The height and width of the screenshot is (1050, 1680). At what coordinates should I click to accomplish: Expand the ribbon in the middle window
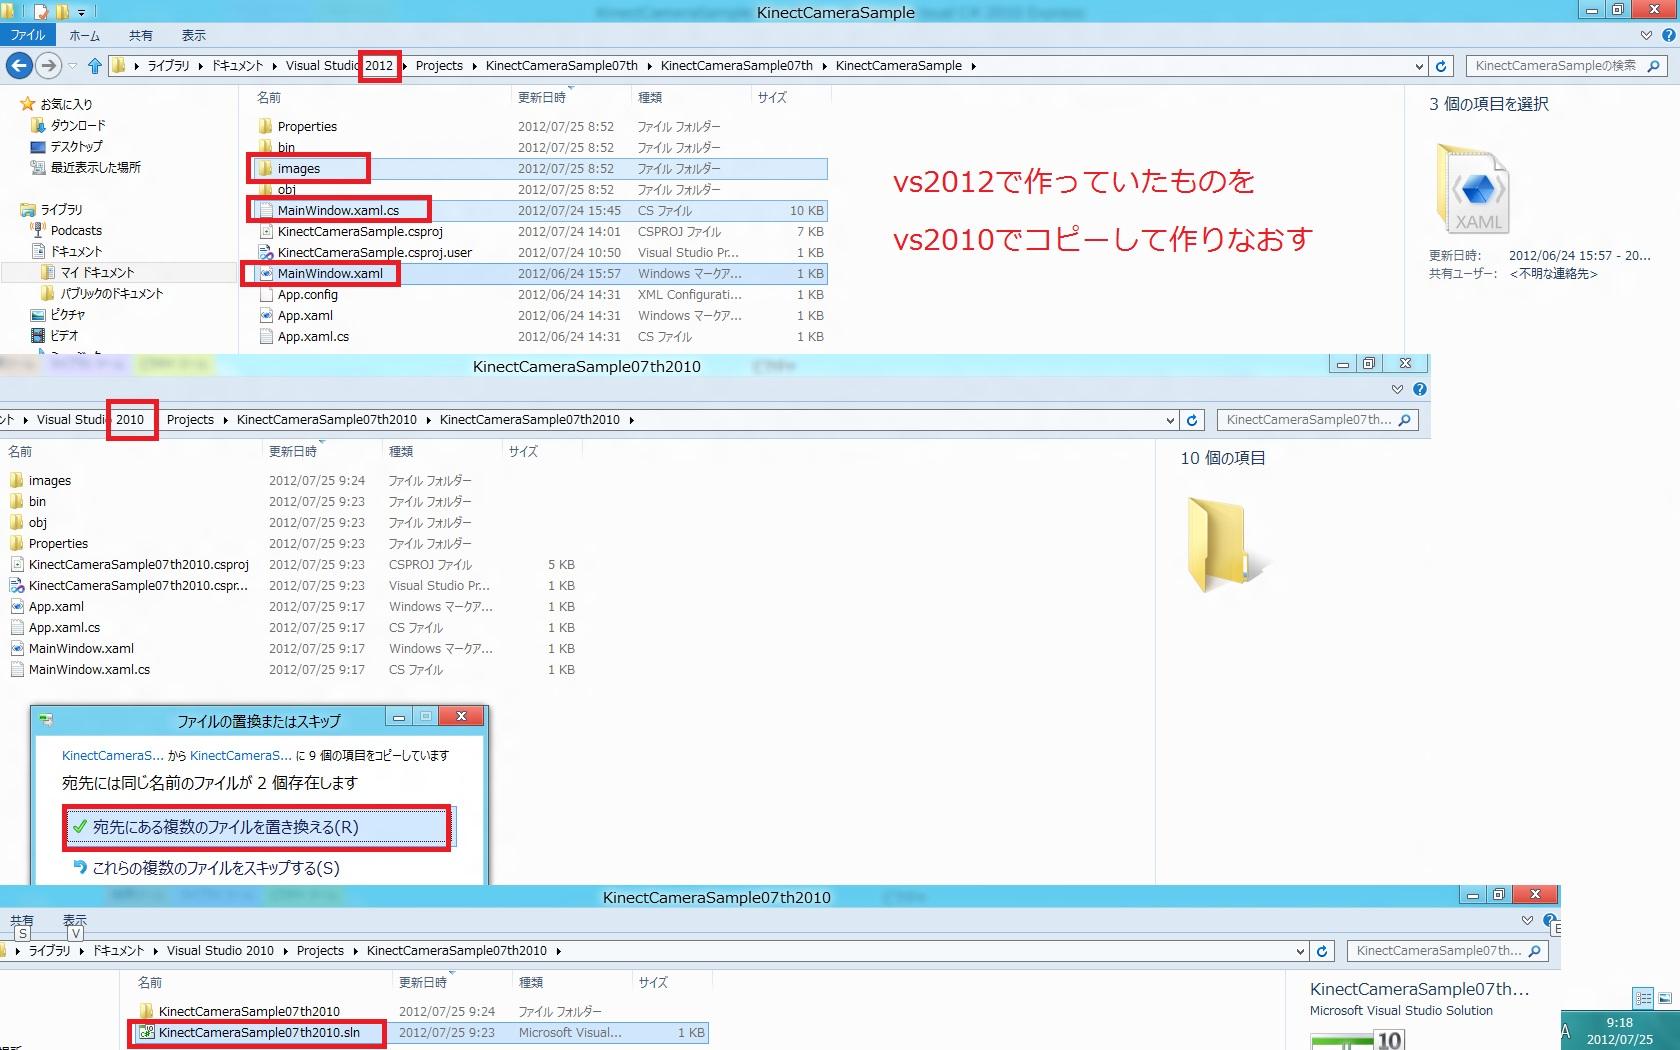[1397, 389]
